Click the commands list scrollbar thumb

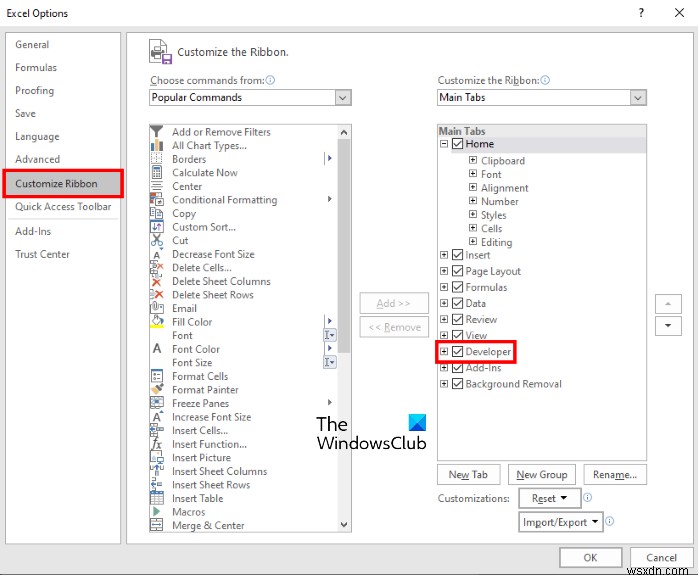344,246
